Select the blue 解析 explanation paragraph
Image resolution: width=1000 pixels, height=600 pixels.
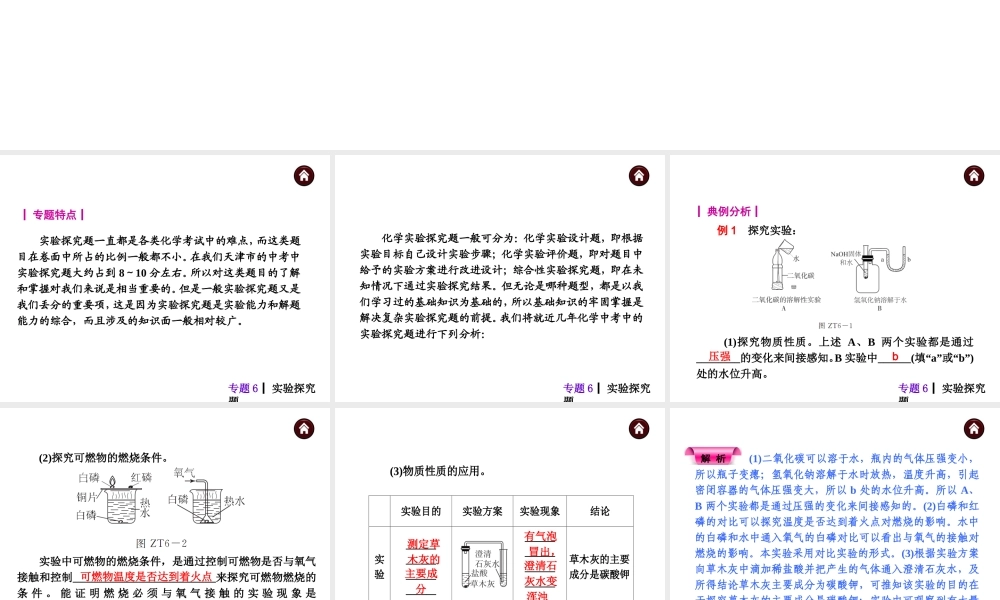pos(837,527)
